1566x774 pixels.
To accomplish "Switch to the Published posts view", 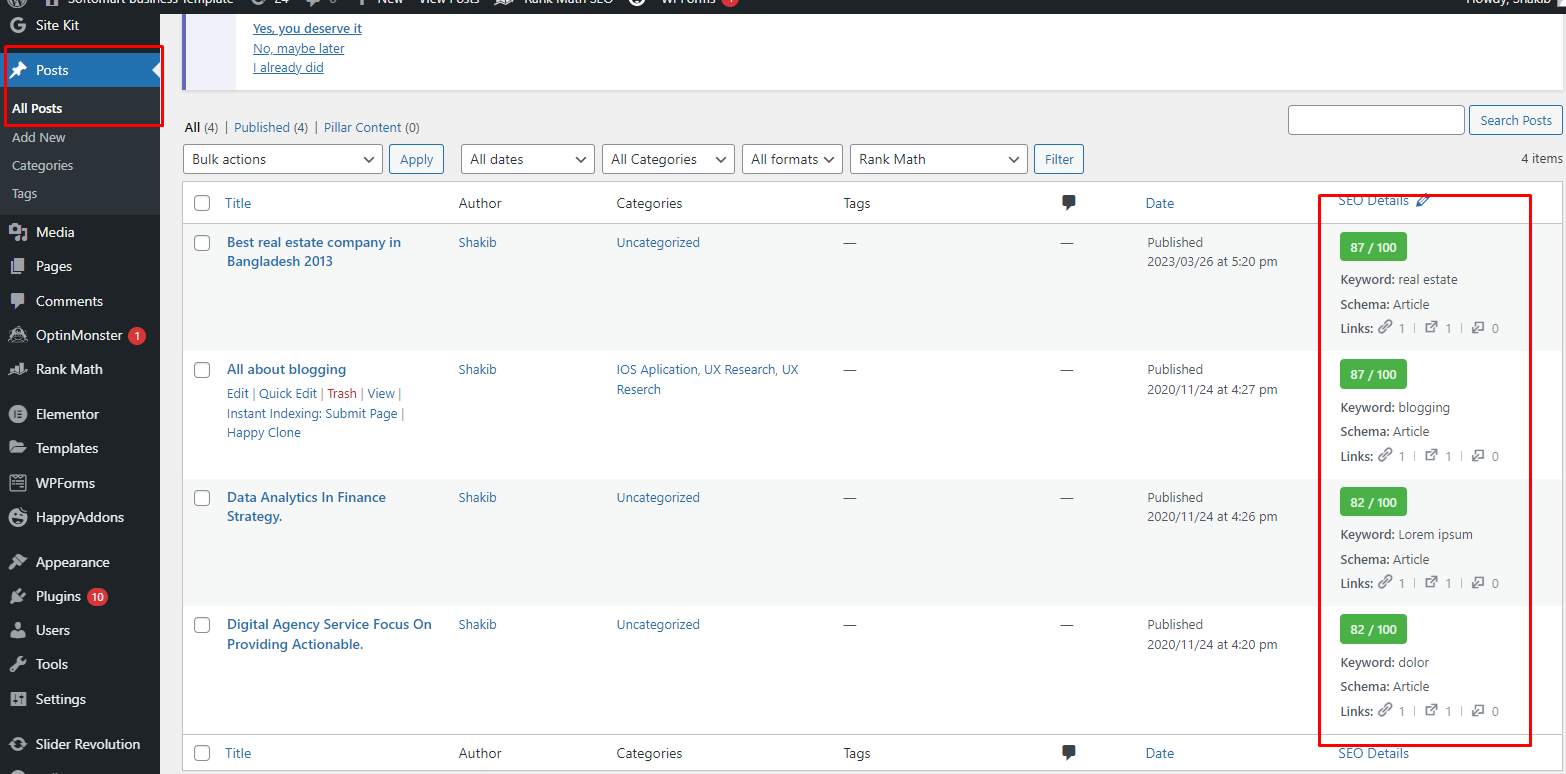I will pos(262,128).
